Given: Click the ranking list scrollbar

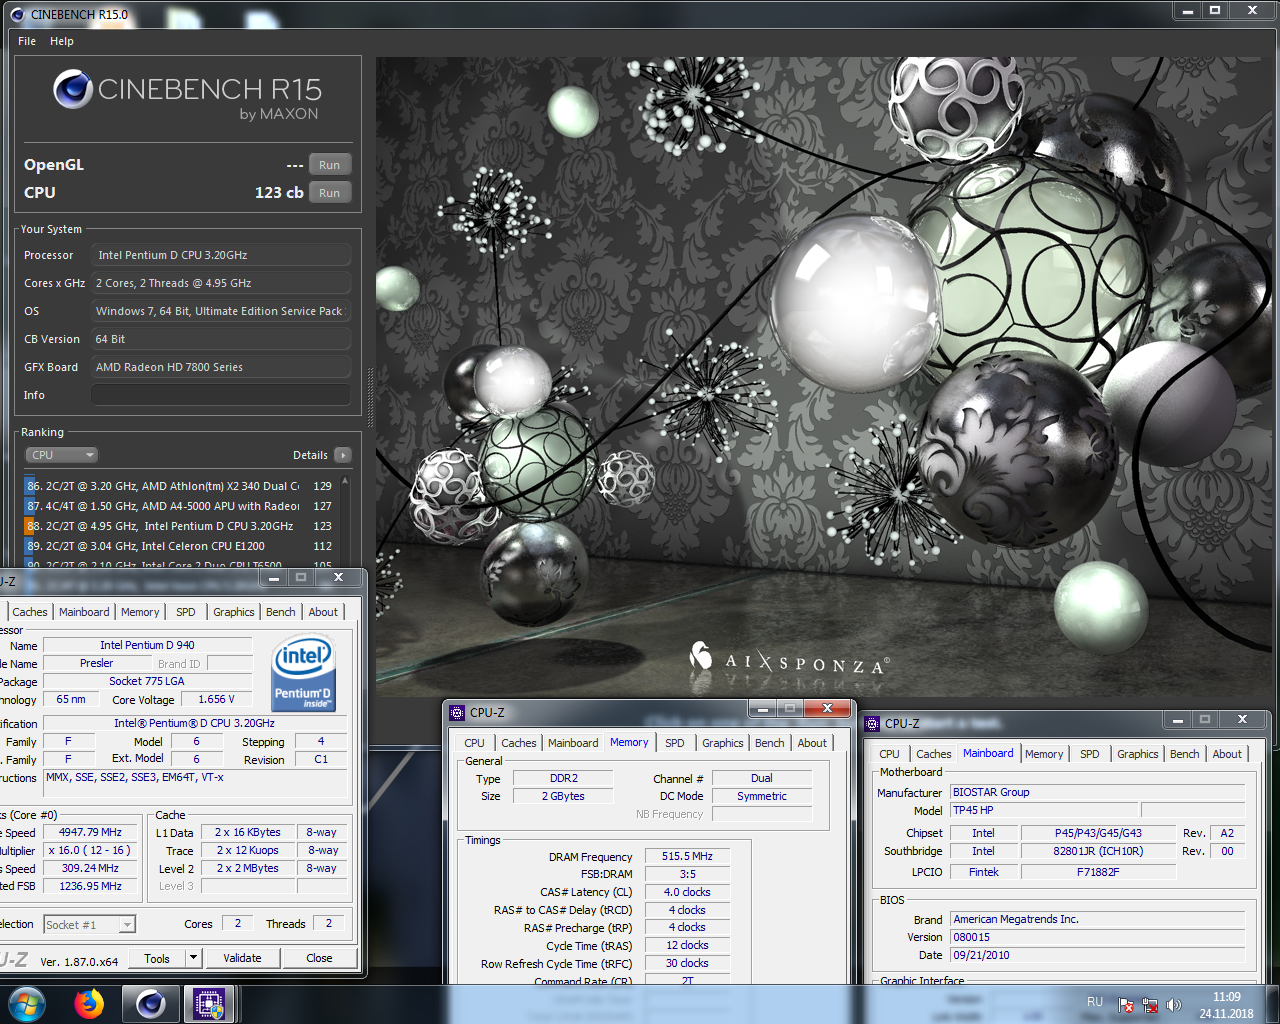Looking at the screenshot, I should [x=345, y=520].
